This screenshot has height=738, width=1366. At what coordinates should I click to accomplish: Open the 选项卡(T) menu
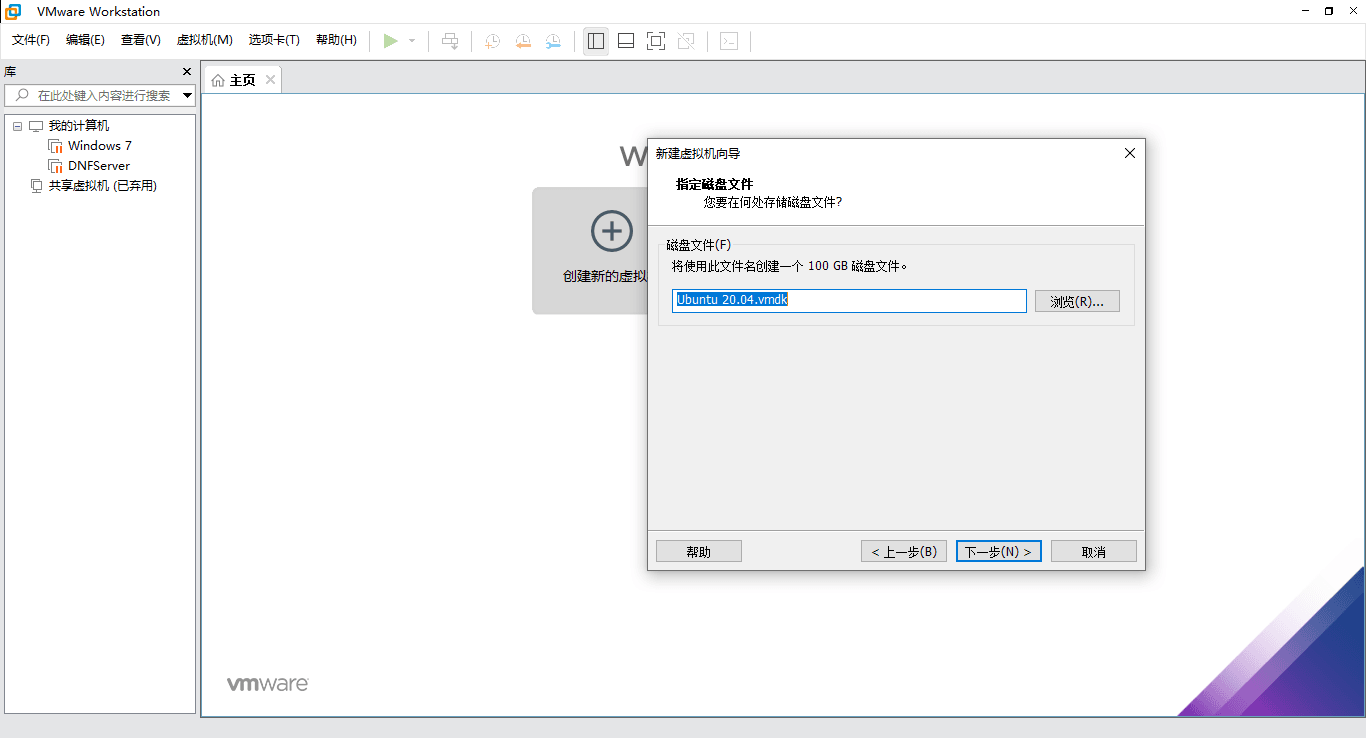click(274, 40)
